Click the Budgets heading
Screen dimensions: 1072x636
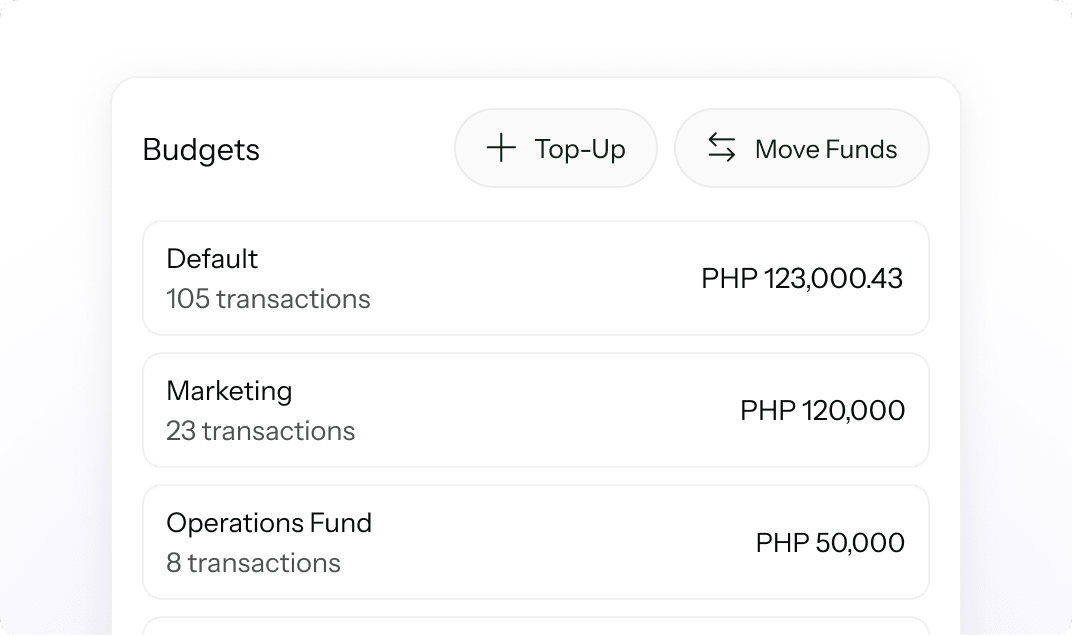(201, 150)
